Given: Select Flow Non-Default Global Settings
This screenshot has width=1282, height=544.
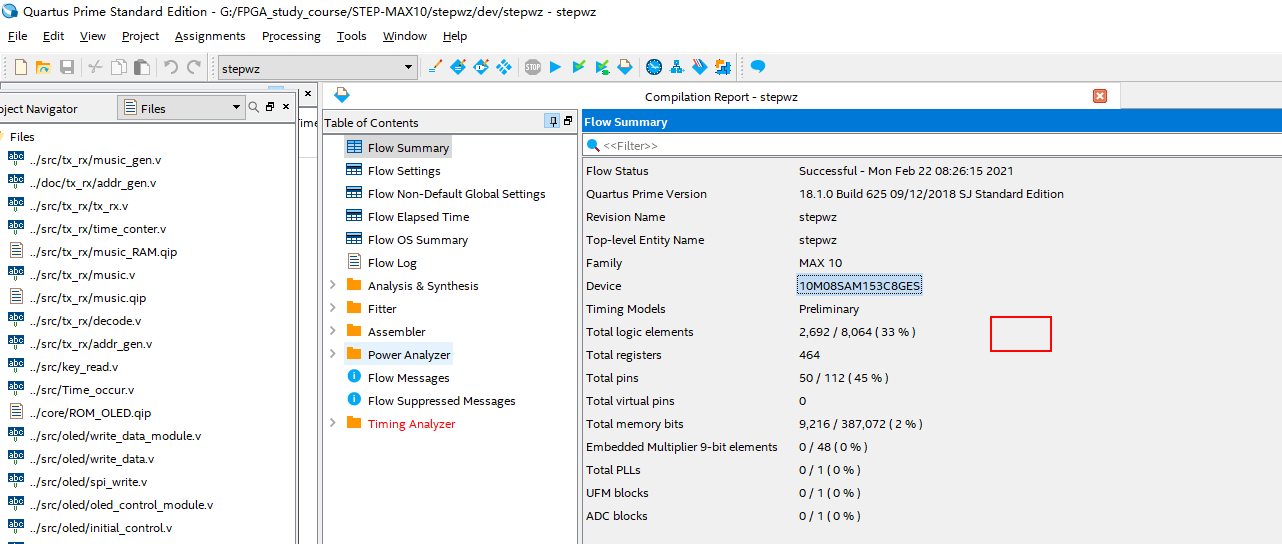Looking at the screenshot, I should [x=456, y=193].
